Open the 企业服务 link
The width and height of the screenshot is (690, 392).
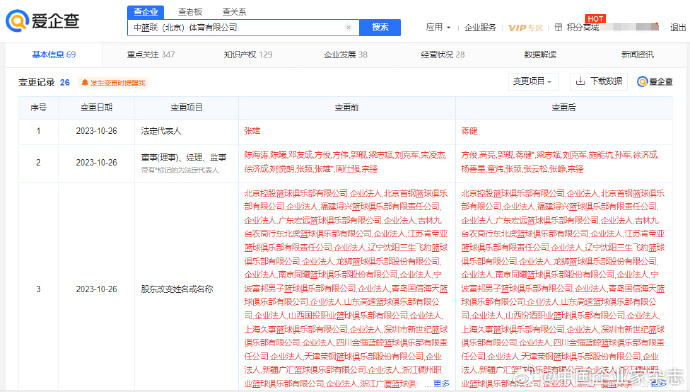tap(480, 27)
